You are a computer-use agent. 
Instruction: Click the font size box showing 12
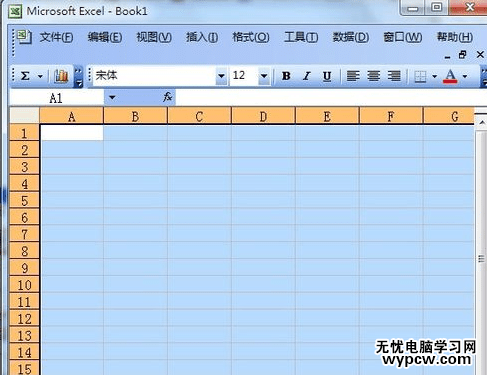(244, 76)
